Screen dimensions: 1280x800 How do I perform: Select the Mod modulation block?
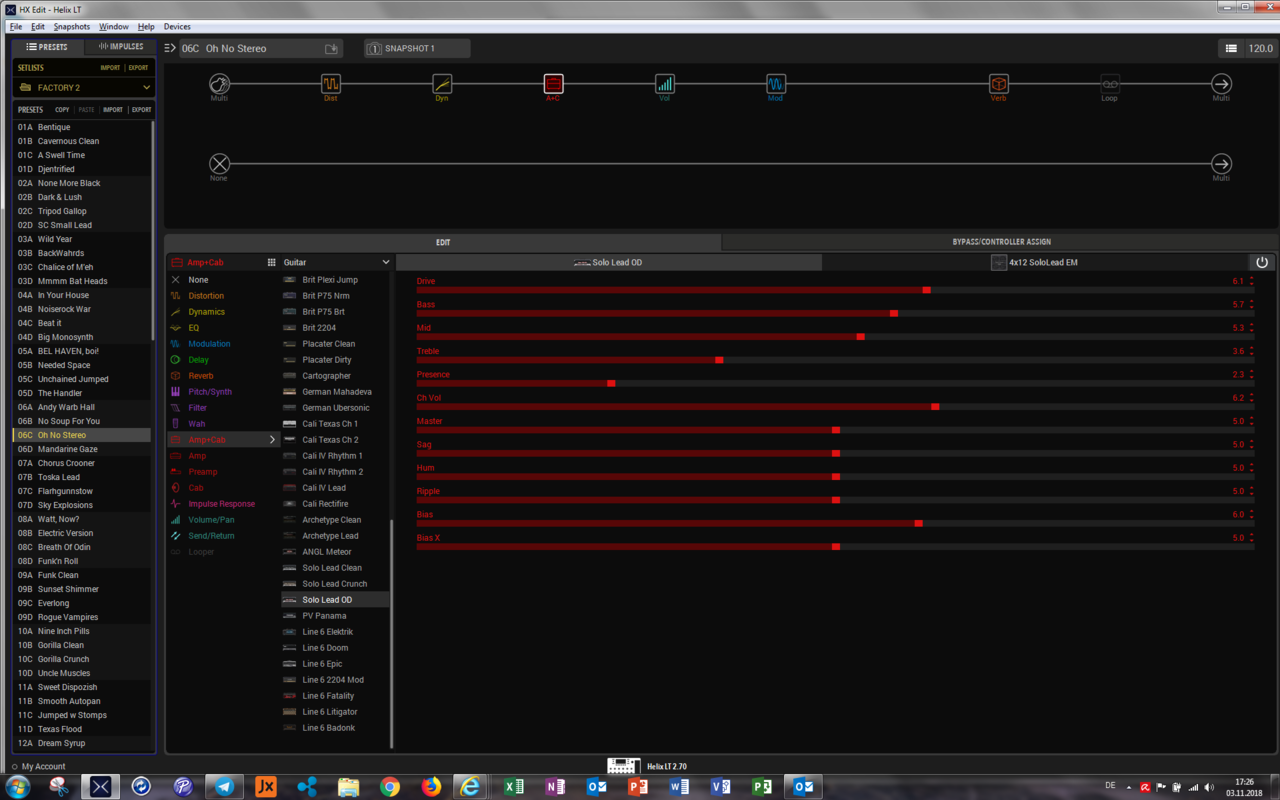776,84
